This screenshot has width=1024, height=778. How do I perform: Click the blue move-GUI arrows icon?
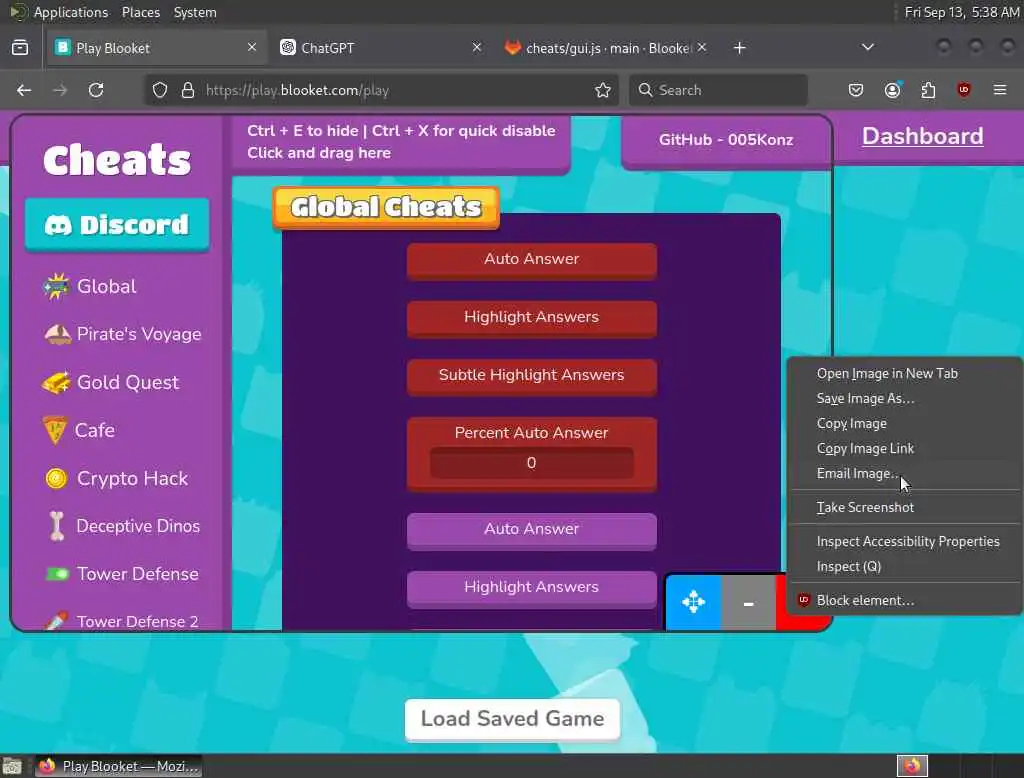coord(694,602)
